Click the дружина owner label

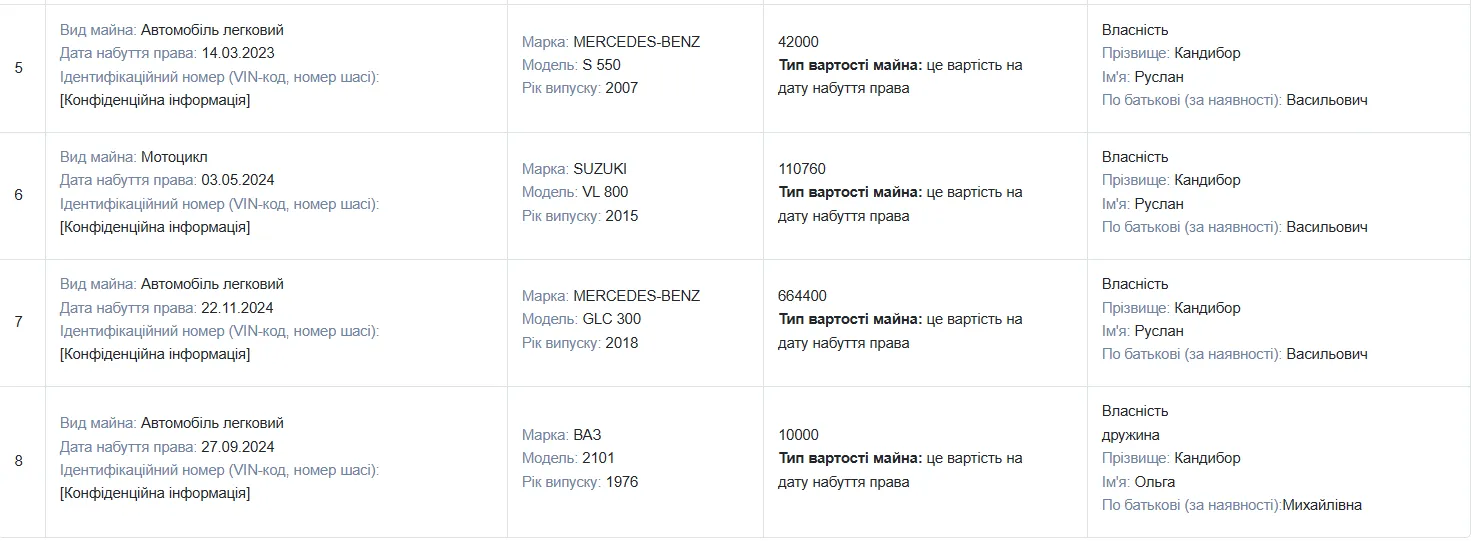(1130, 435)
